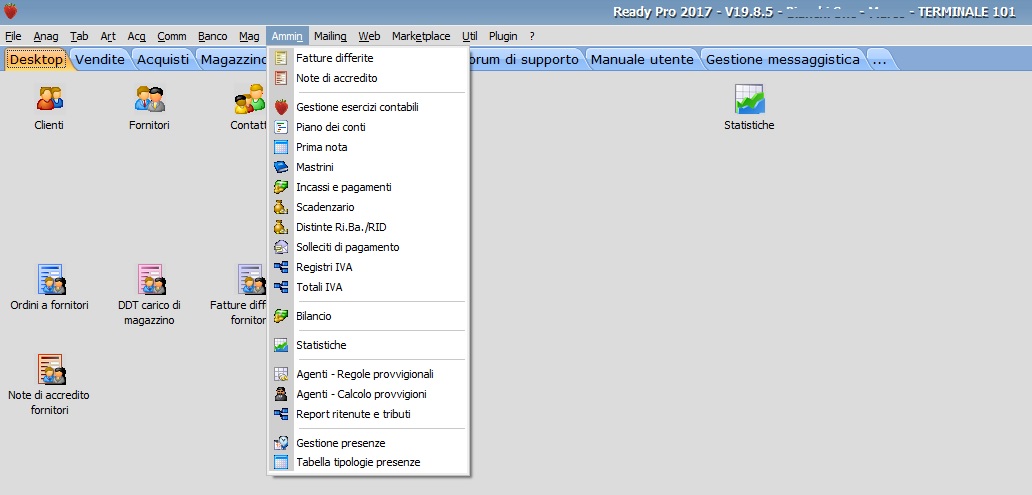Click the Agenti - Regole provvigionali icon
Viewport: 1032px width, 495px height.
281,374
